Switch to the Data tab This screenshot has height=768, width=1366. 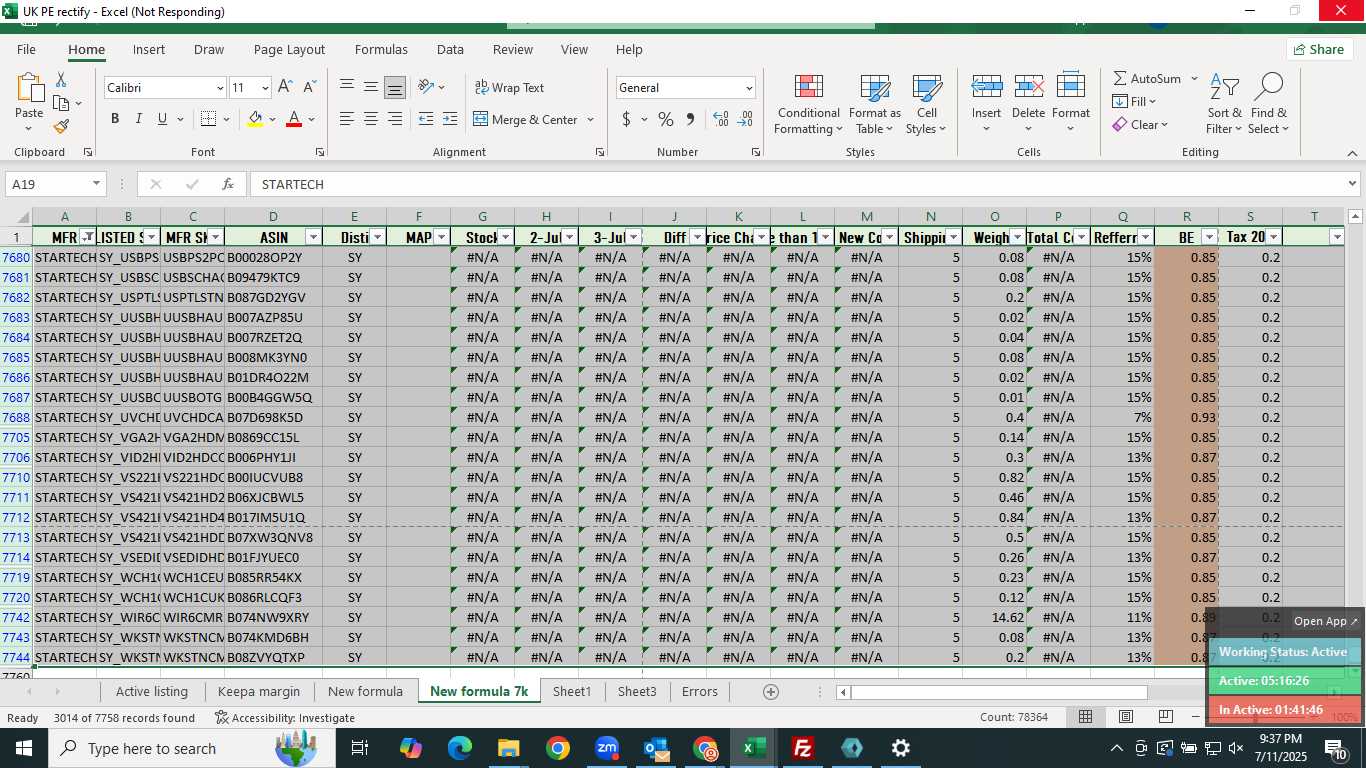pyautogui.click(x=450, y=49)
